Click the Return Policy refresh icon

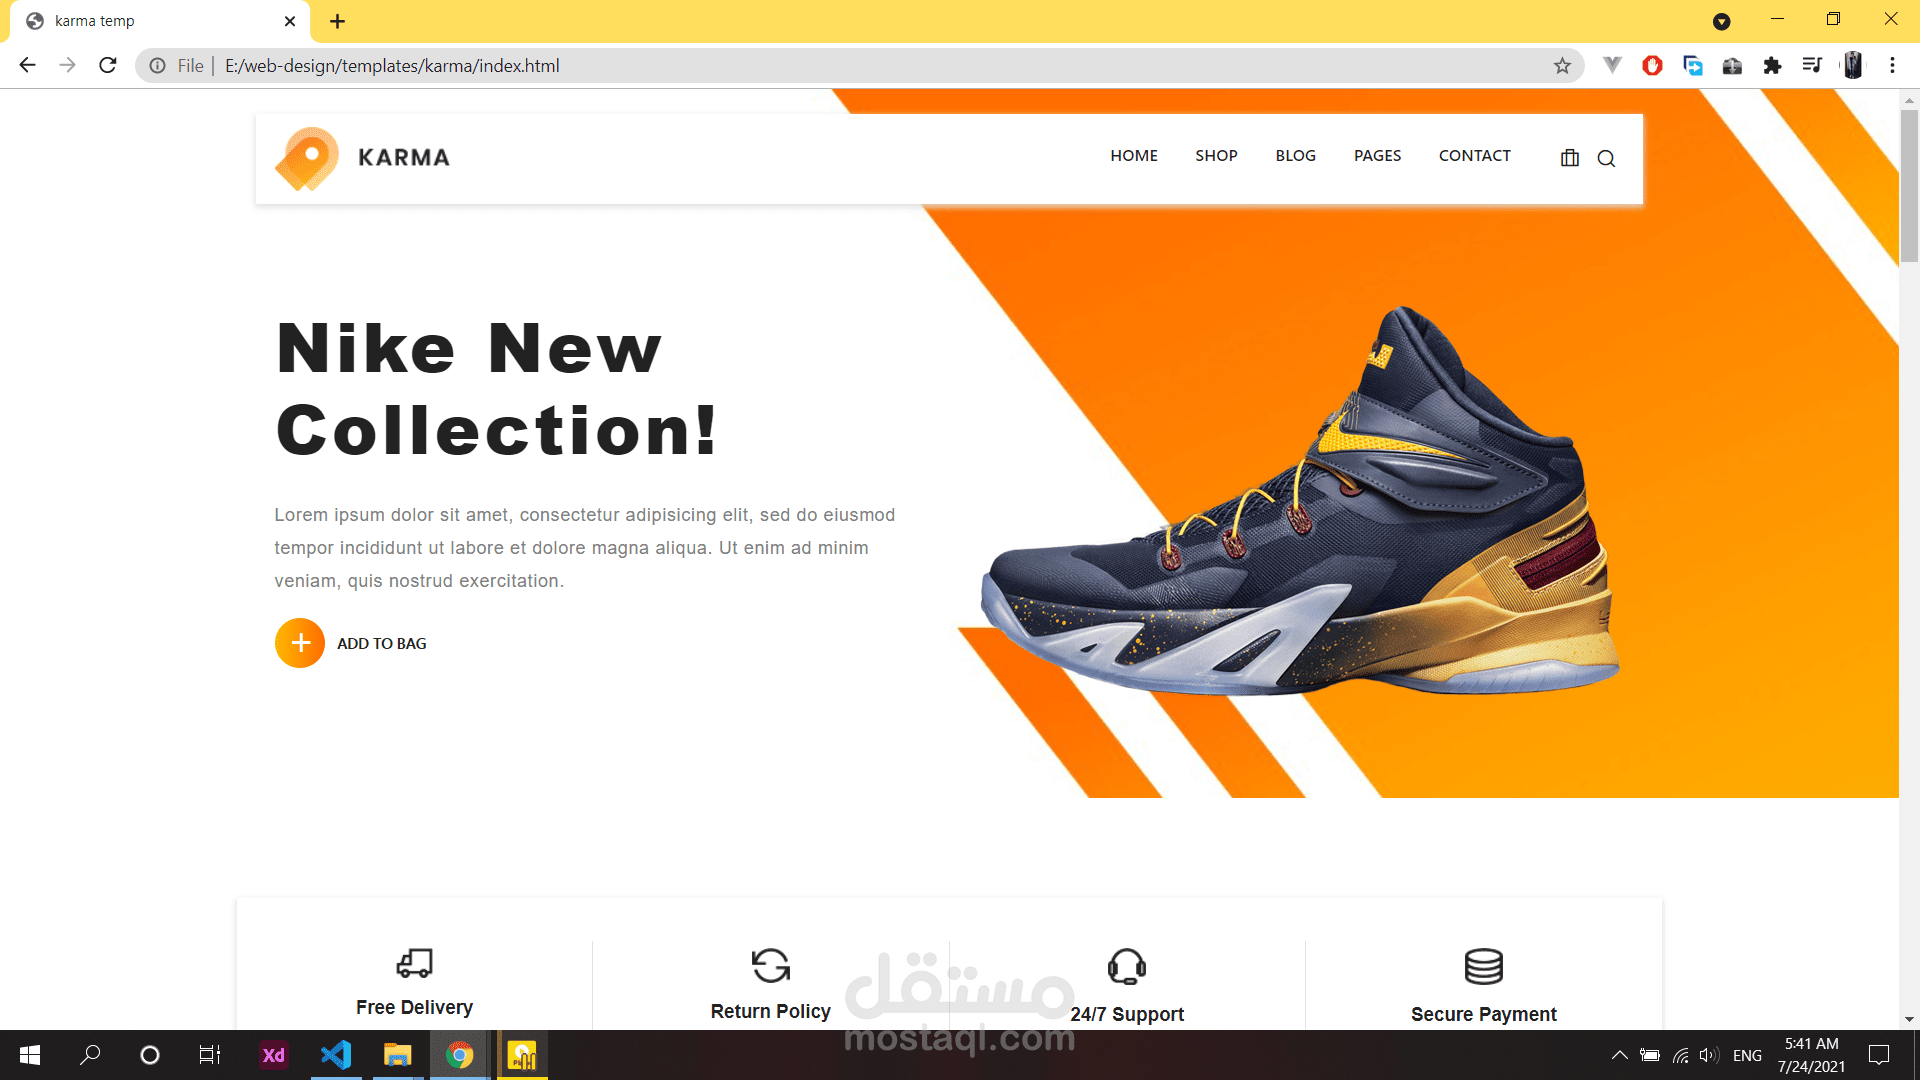pyautogui.click(x=771, y=966)
